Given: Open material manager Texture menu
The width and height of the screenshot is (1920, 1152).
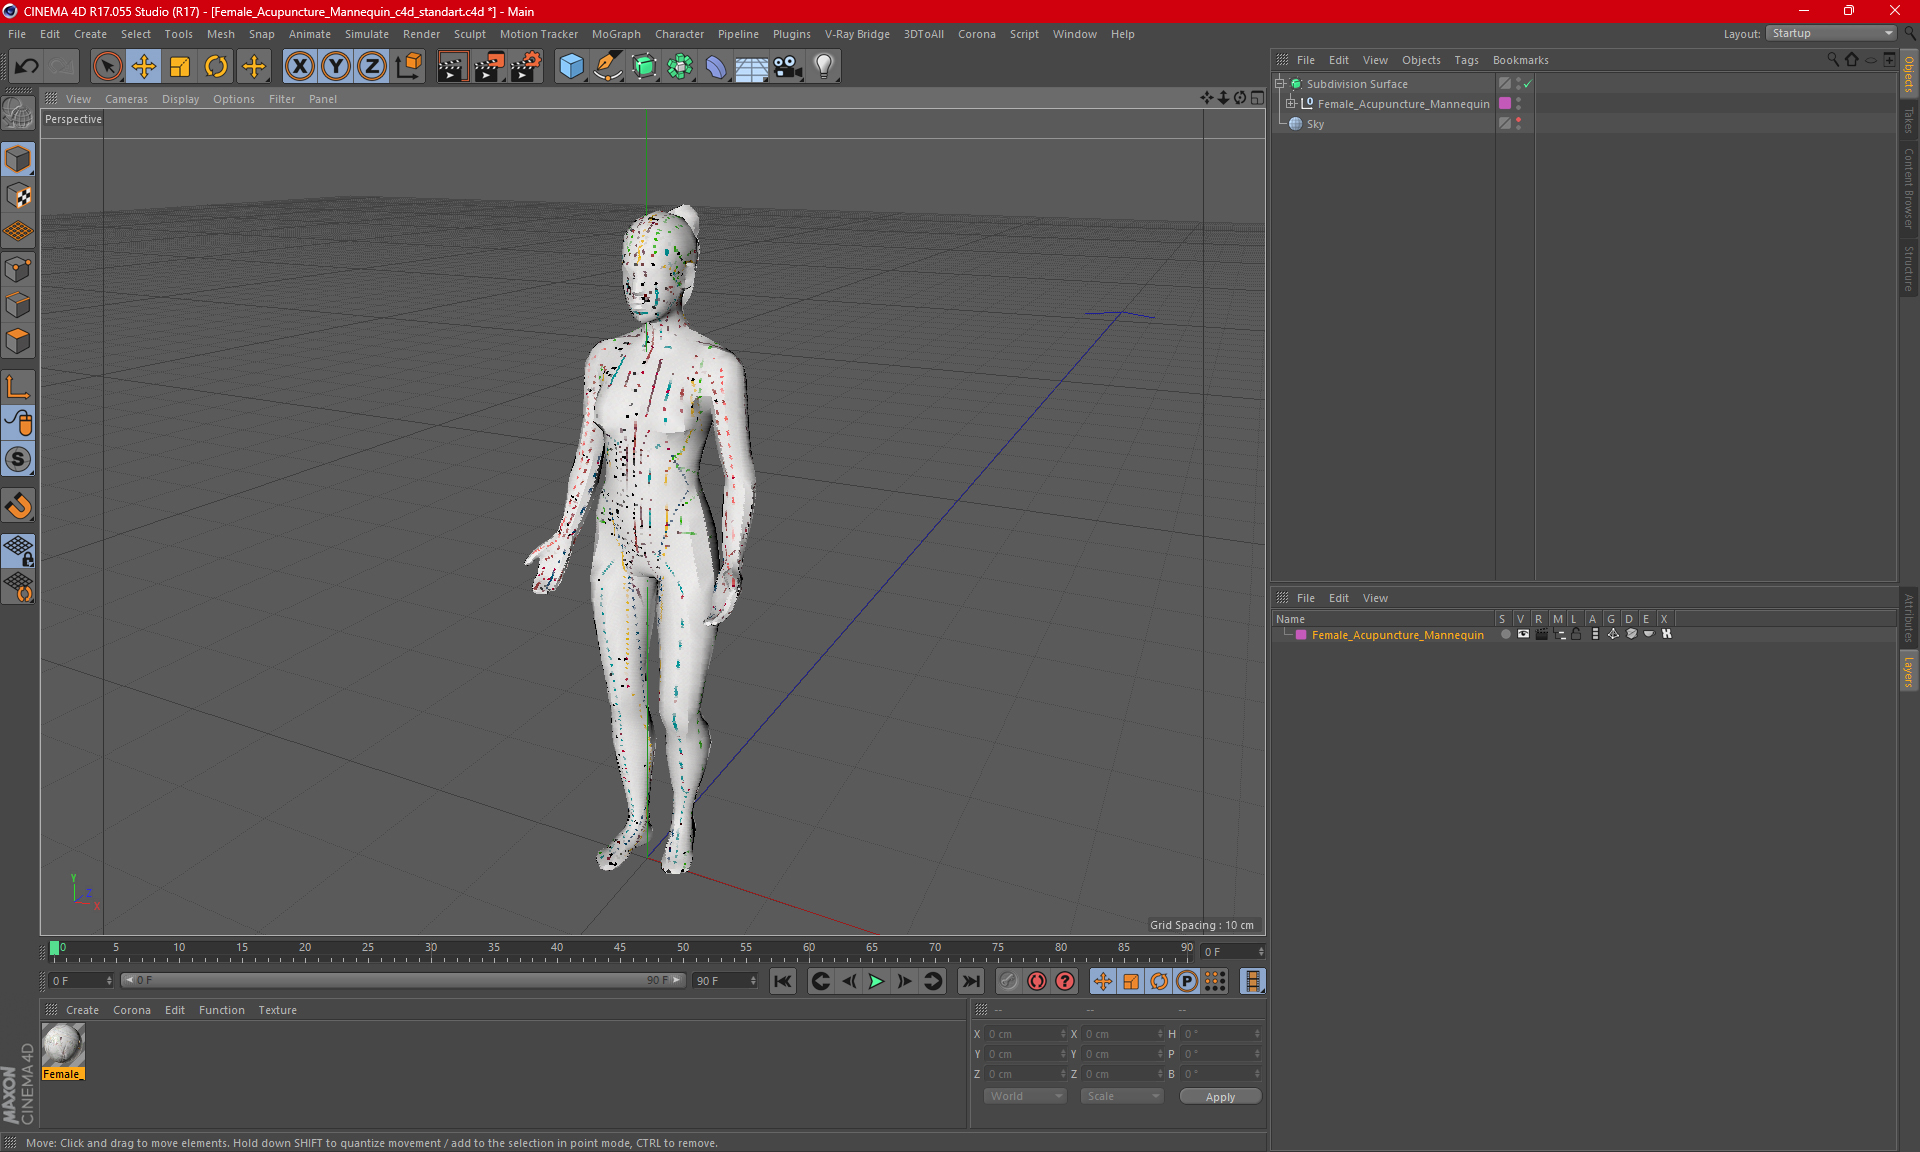Looking at the screenshot, I should click(x=277, y=1010).
